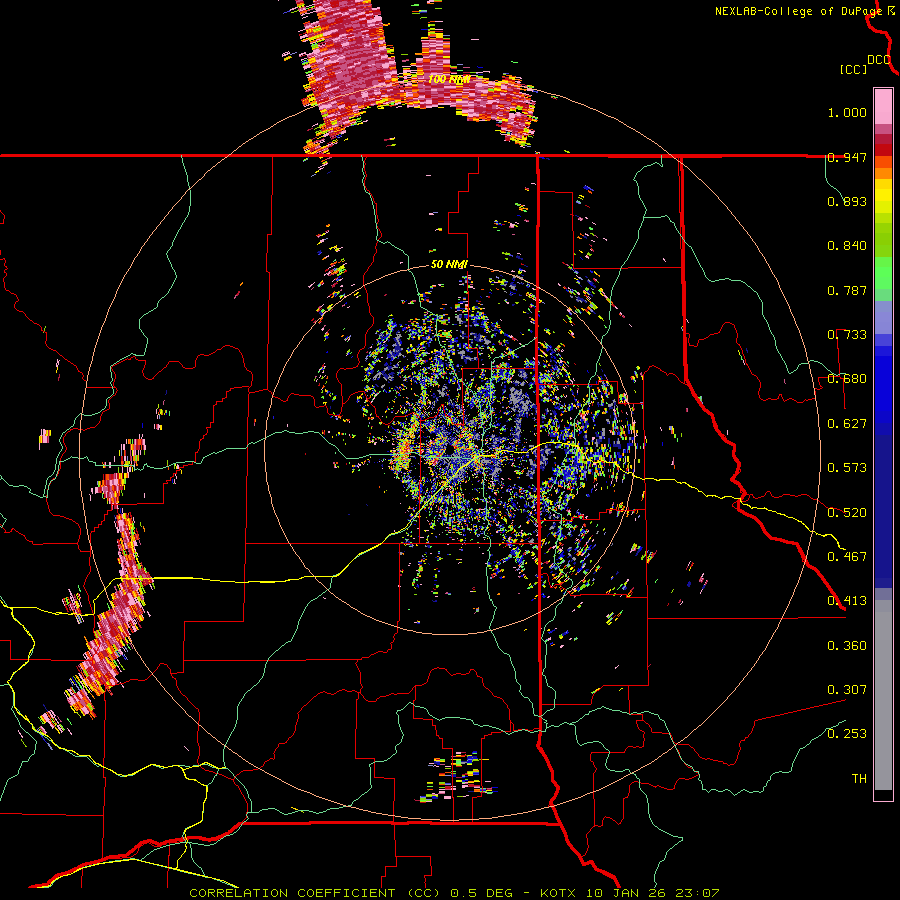The image size is (900, 900).
Task: Click the 0.5 DEG elevation text
Action: [x=482, y=893]
